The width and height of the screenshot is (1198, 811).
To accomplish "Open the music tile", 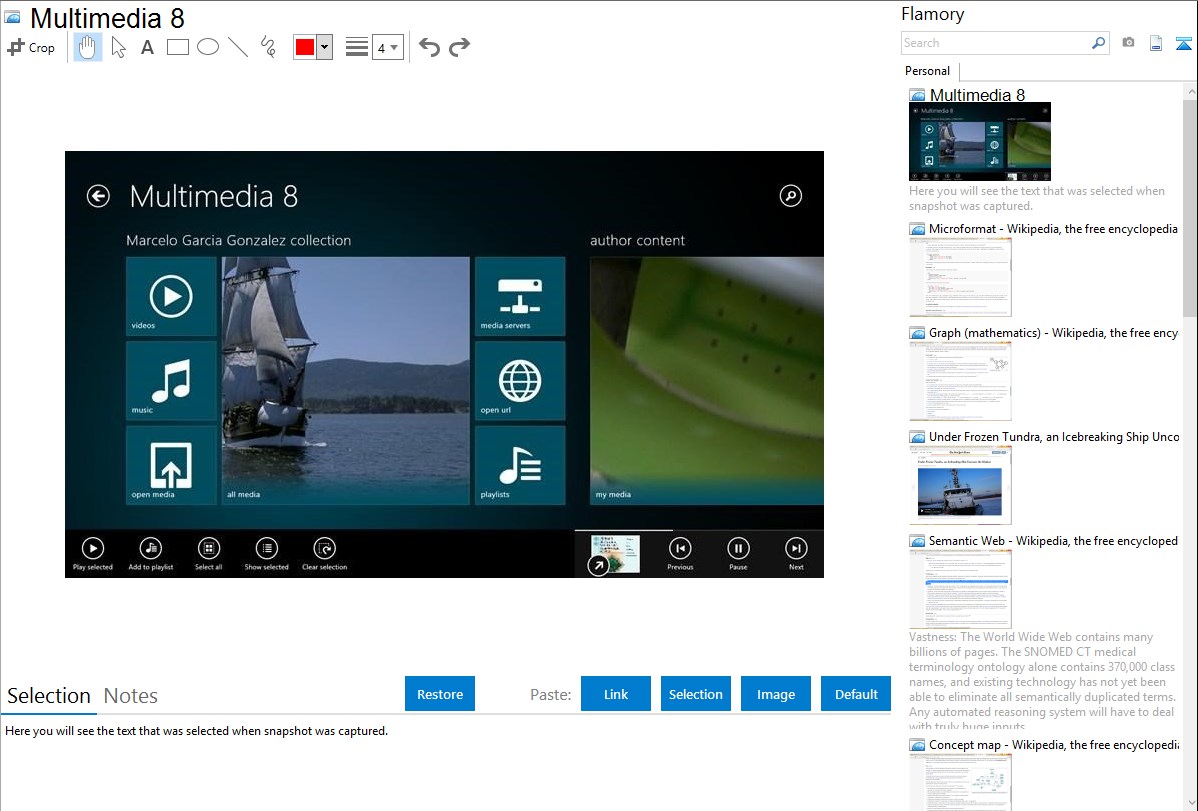I will tap(171, 381).
